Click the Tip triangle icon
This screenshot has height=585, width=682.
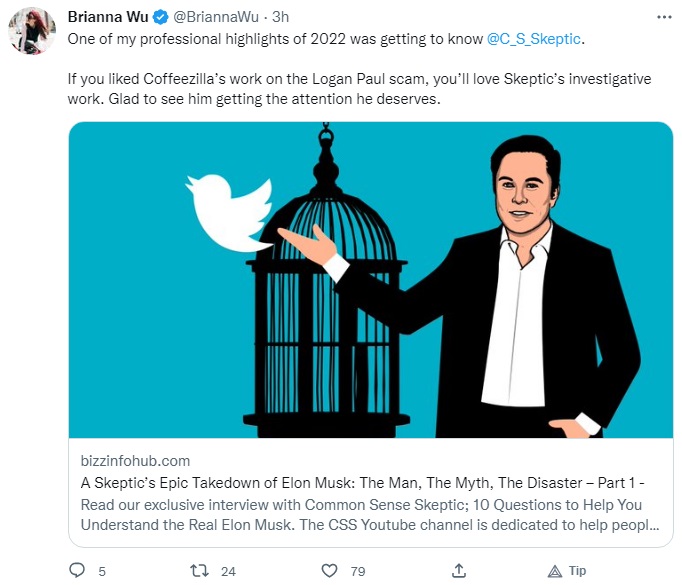pyautogui.click(x=555, y=571)
